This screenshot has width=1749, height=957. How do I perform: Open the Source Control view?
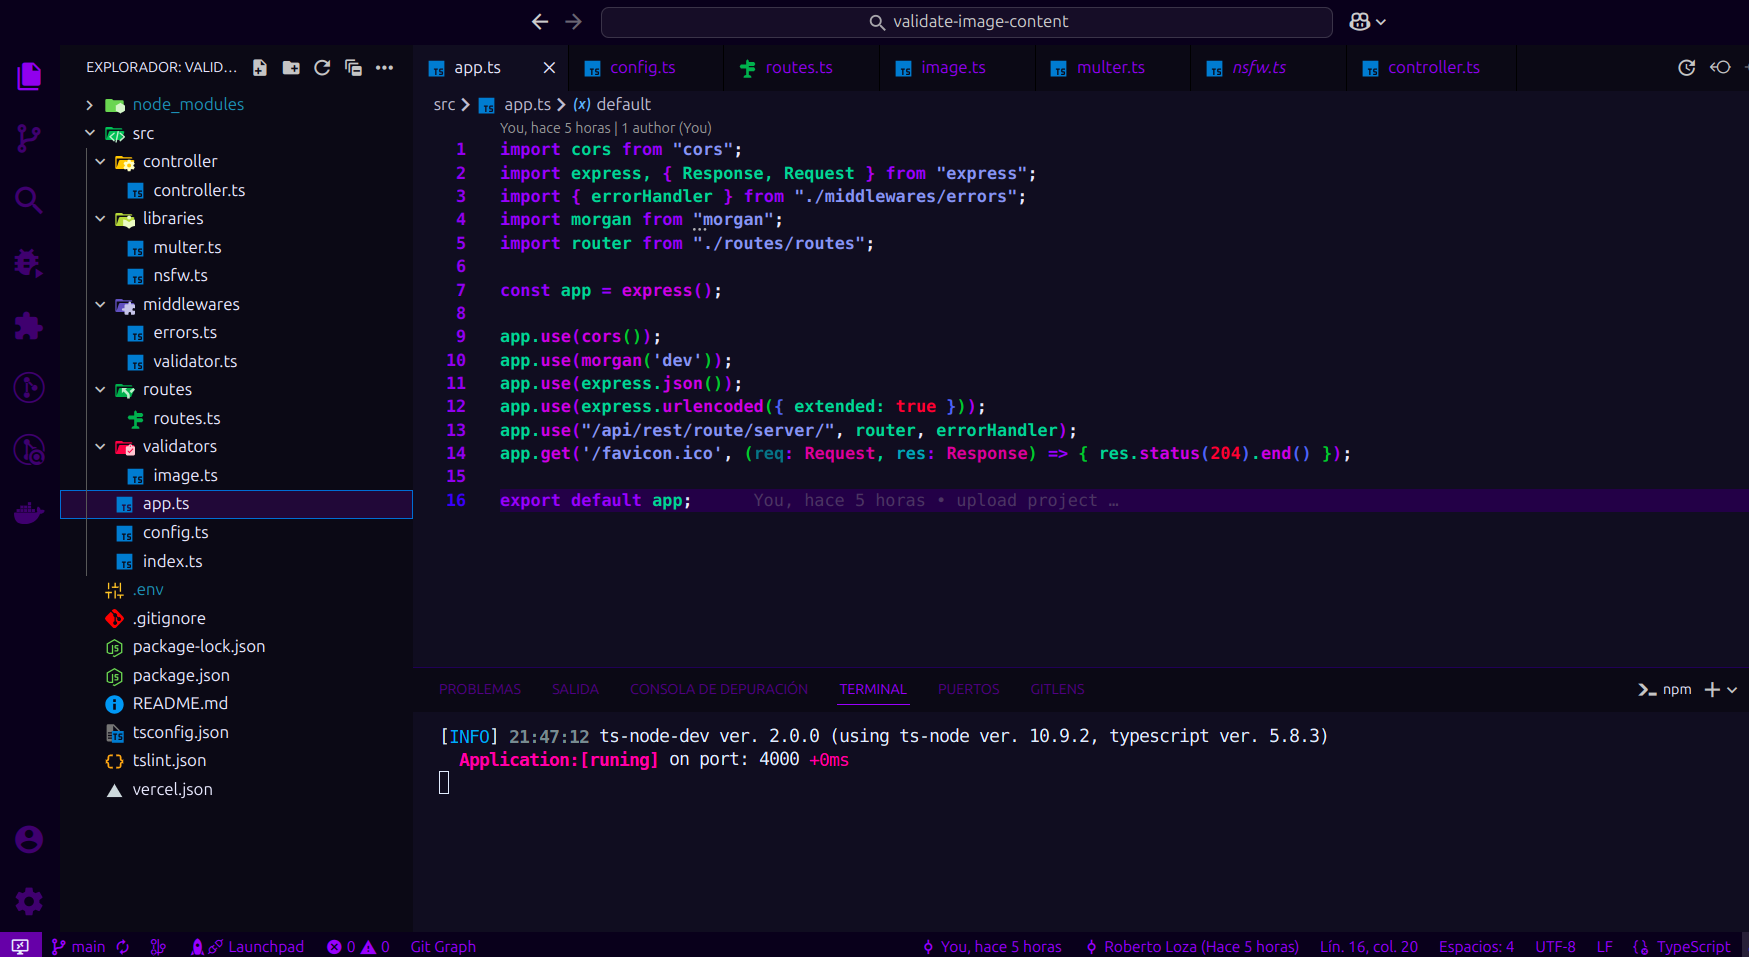[x=29, y=138]
